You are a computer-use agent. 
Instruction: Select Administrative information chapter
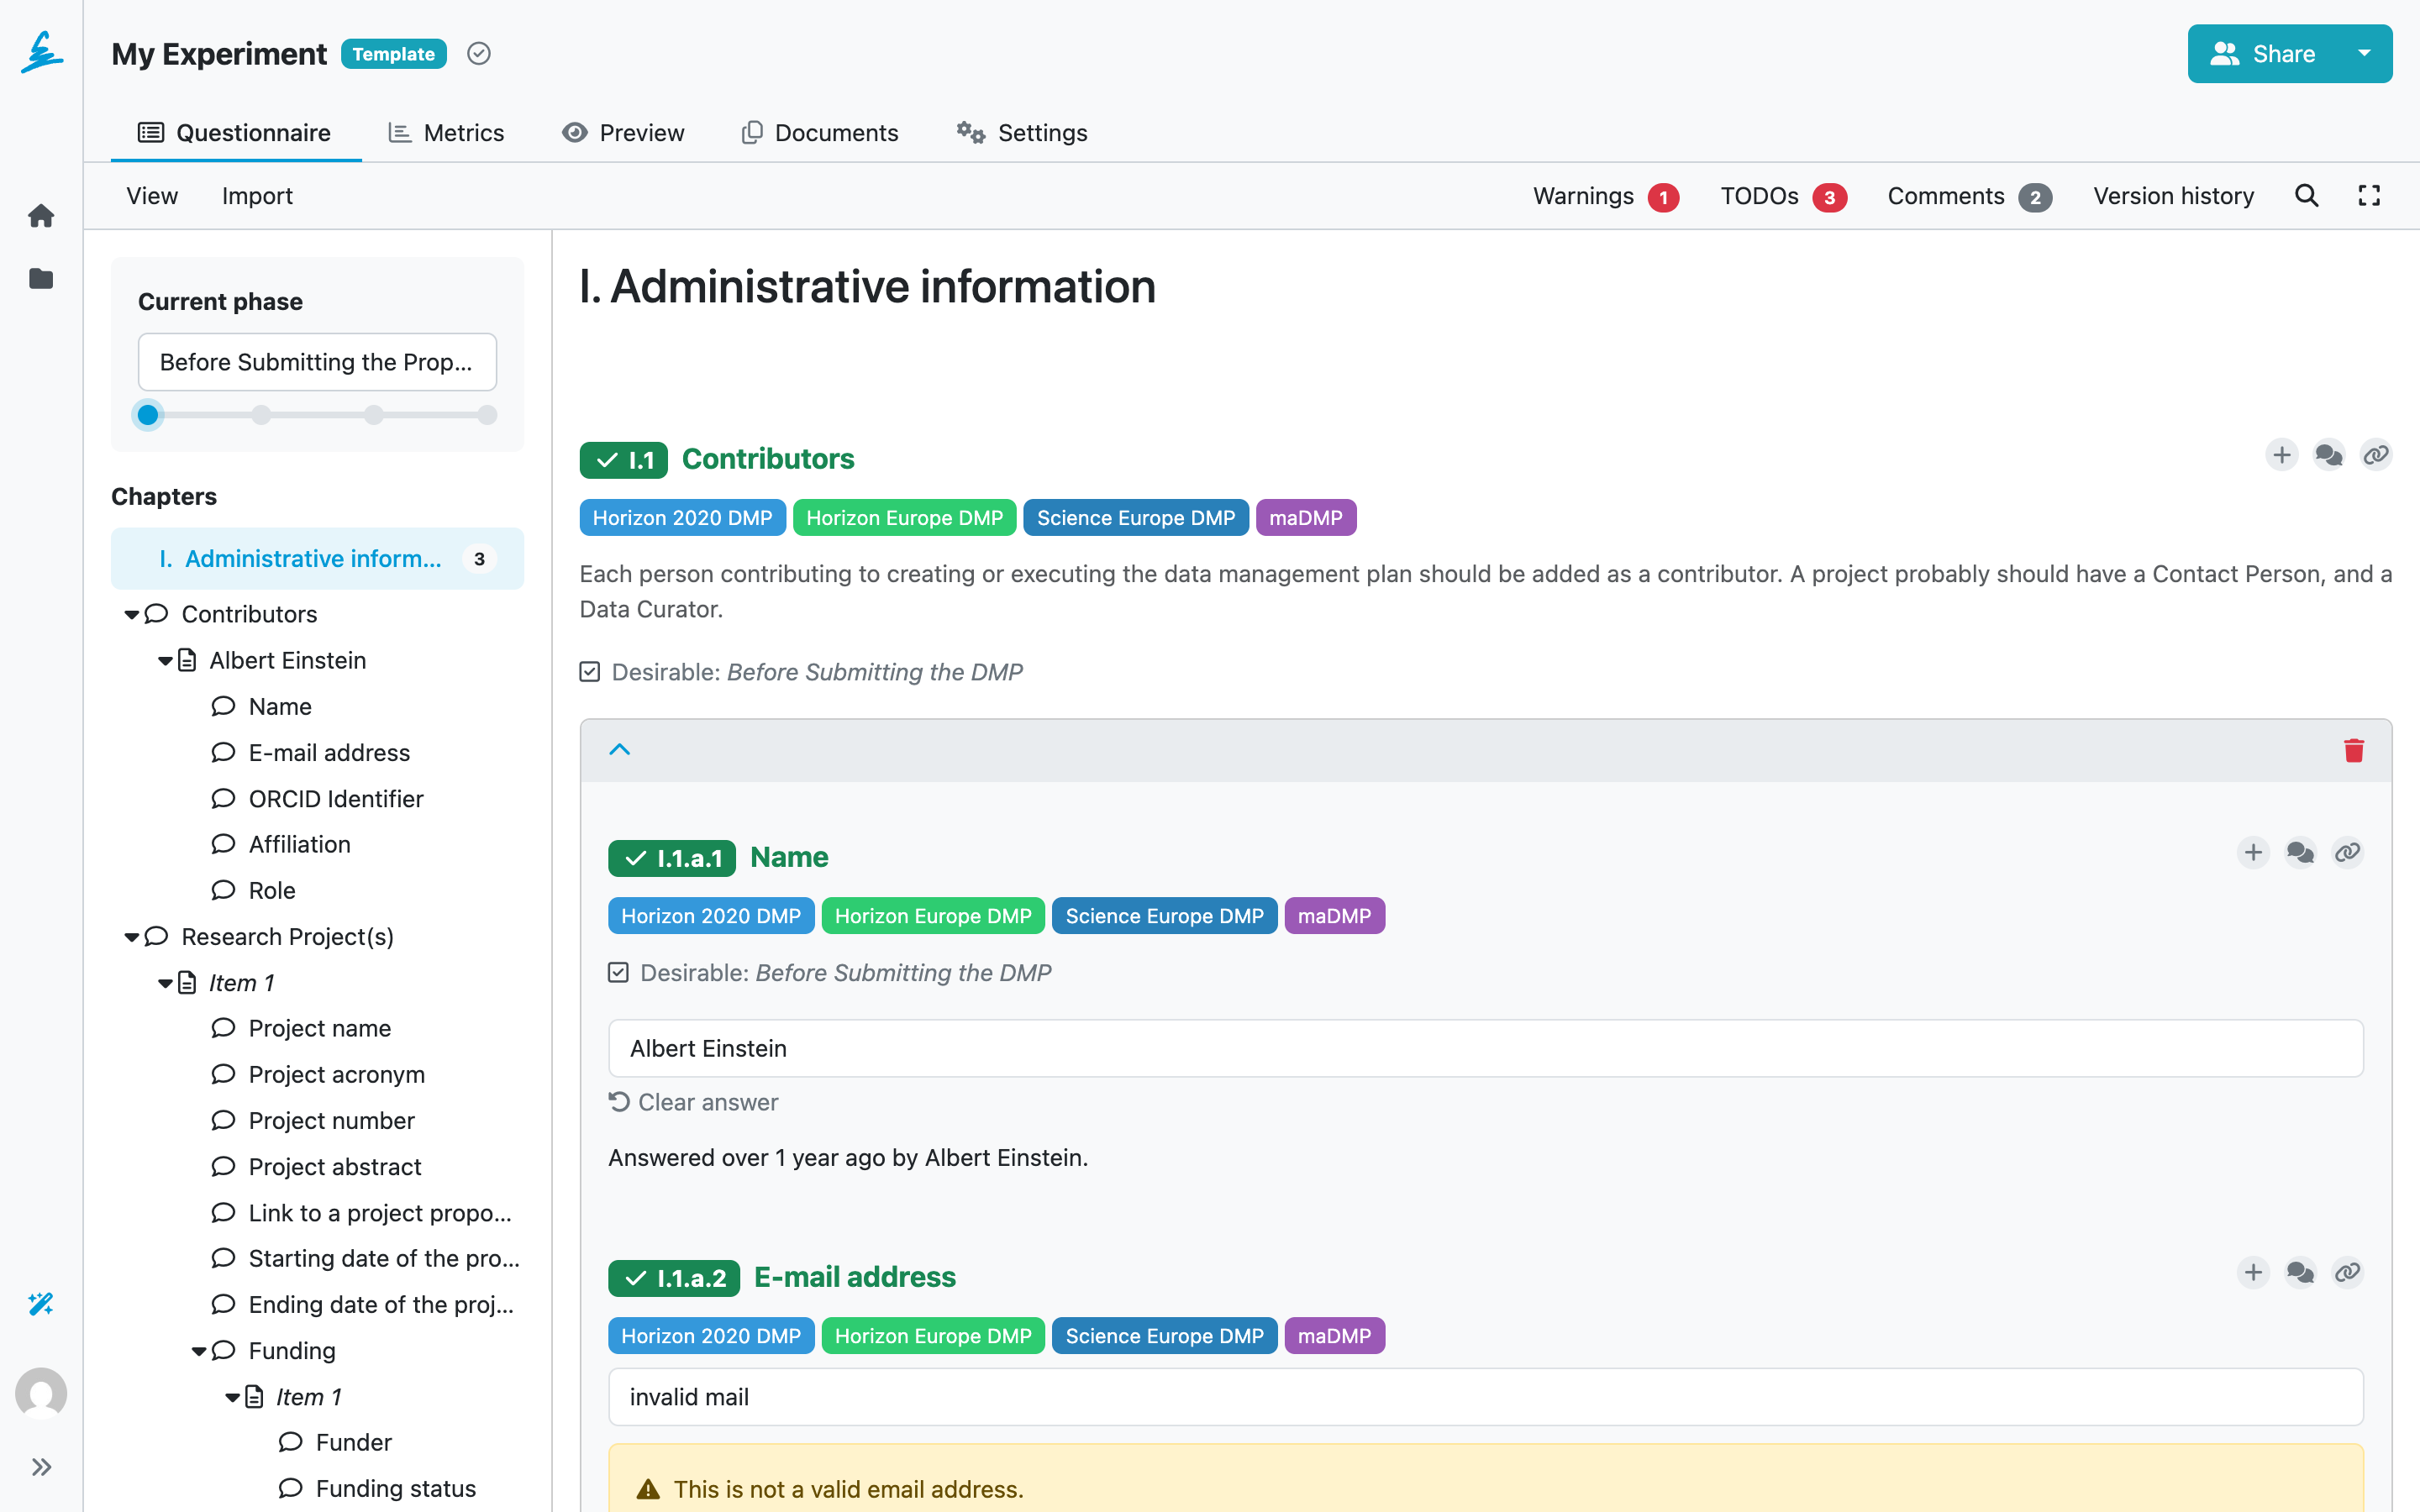(x=317, y=559)
